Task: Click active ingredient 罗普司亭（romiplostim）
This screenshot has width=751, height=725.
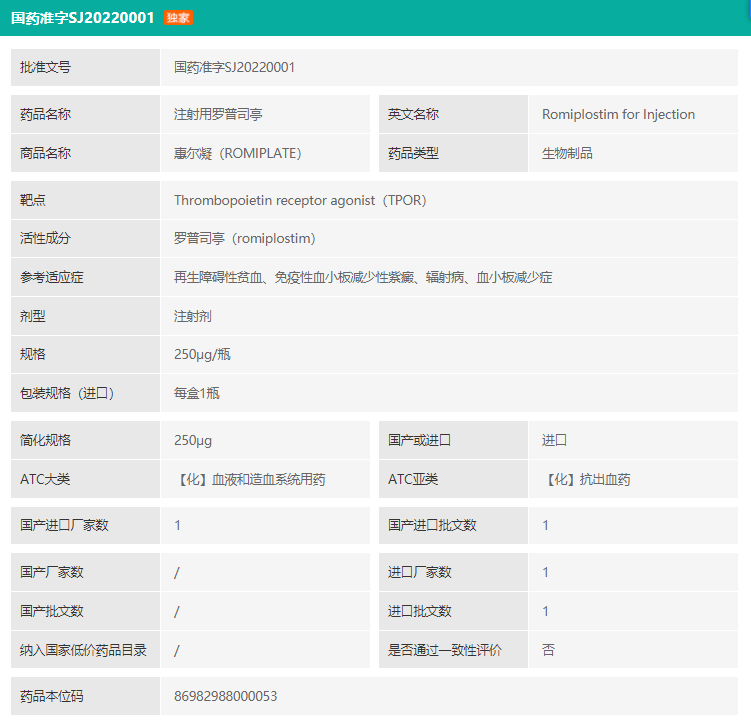Action: coord(244,238)
